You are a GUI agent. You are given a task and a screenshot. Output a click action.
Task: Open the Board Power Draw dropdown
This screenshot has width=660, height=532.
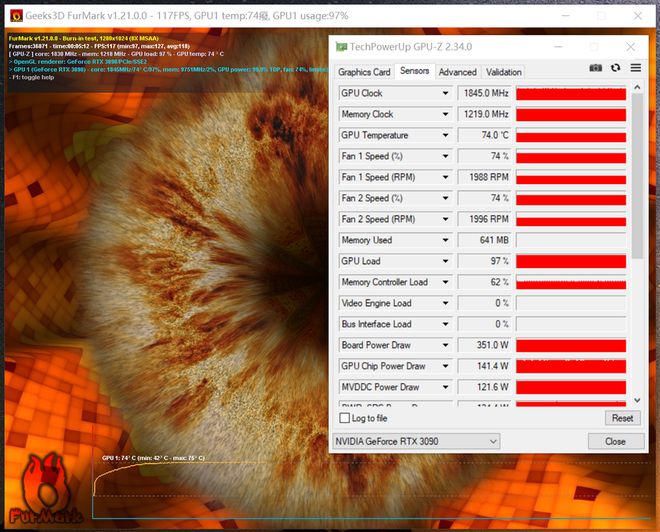445,345
